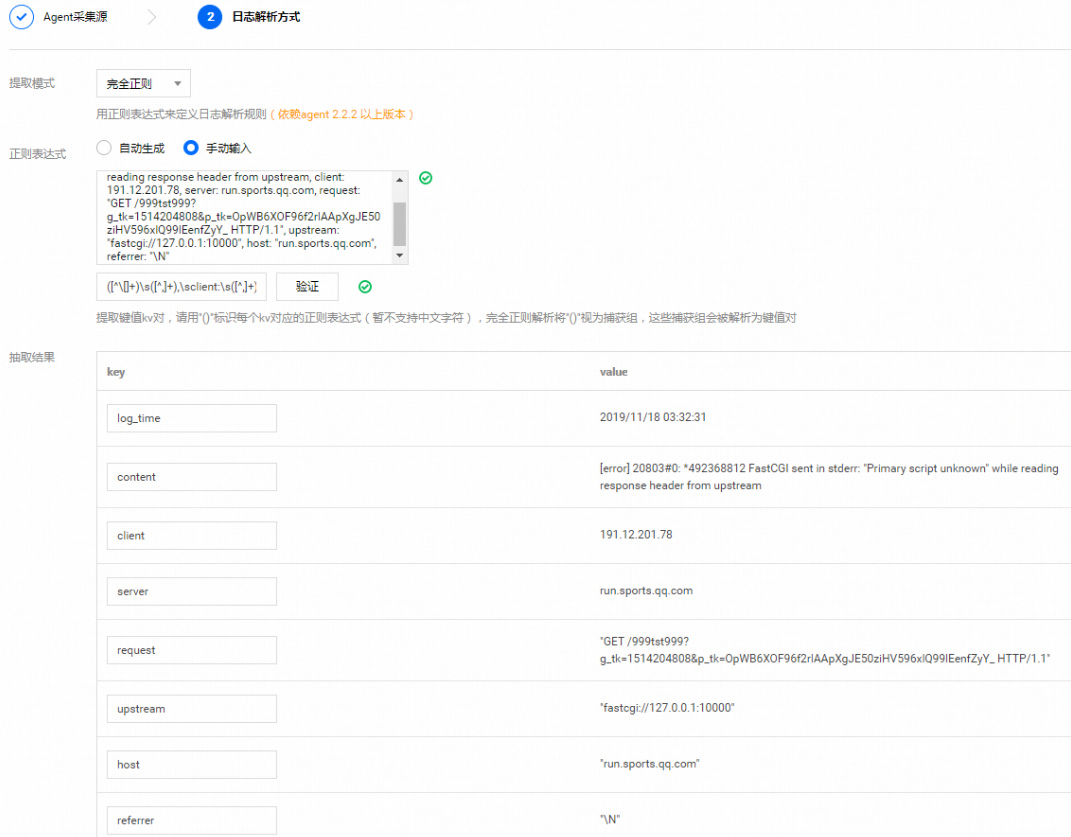
Task: Open the 提取模式 完全正则 dropdown
Action: (x=143, y=83)
